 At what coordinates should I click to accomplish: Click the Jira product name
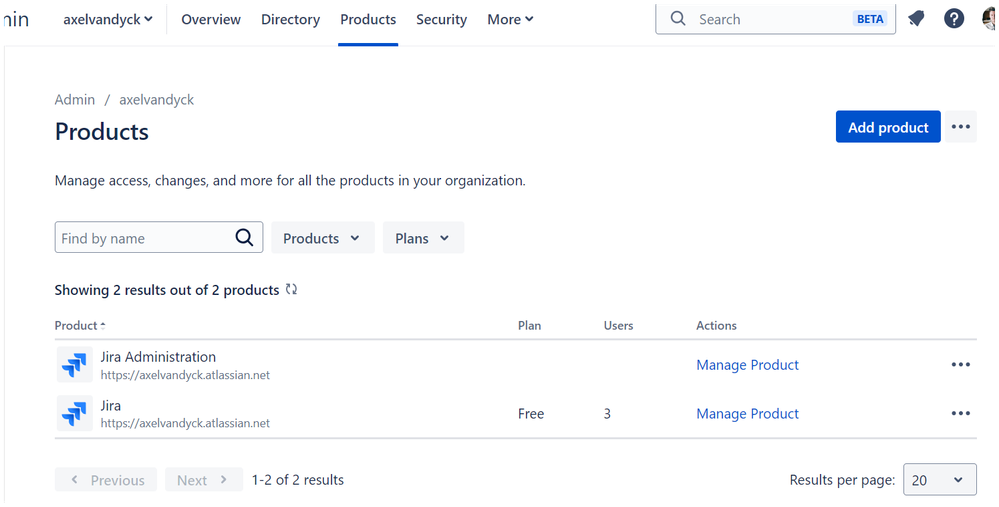click(111, 405)
